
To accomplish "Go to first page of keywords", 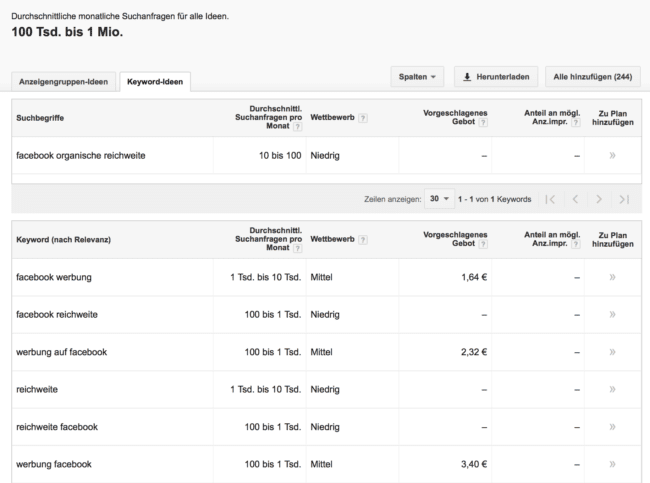I will pos(550,199).
